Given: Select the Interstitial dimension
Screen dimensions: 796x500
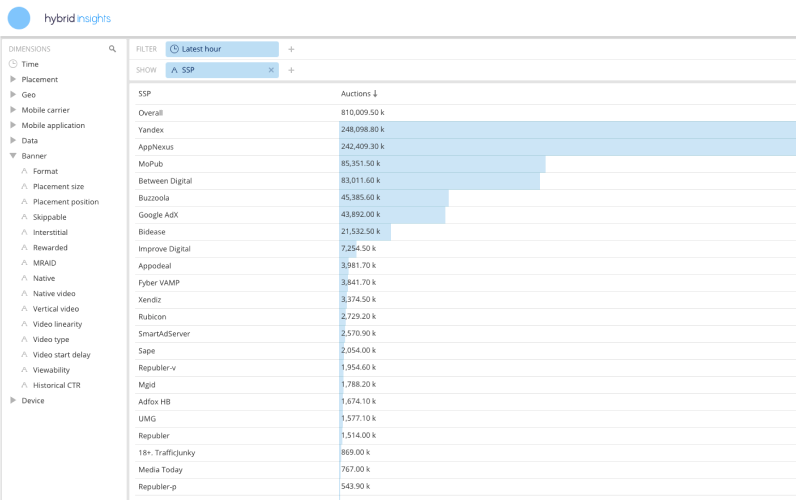Looking at the screenshot, I should coord(50,232).
